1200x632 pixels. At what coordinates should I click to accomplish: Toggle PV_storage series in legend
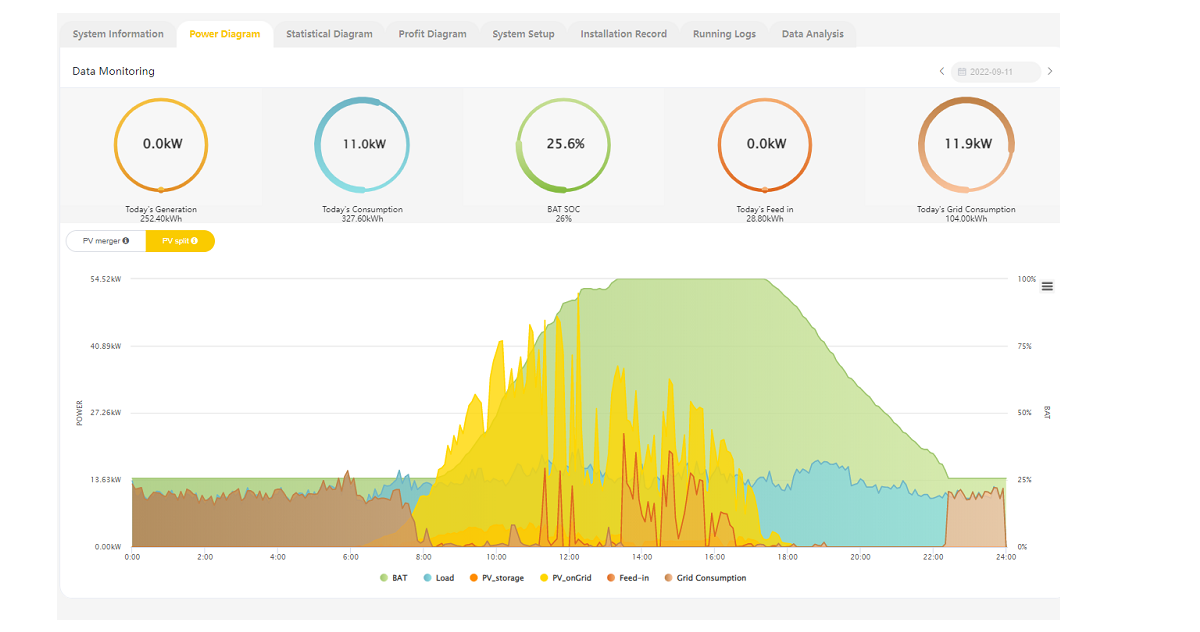(496, 578)
